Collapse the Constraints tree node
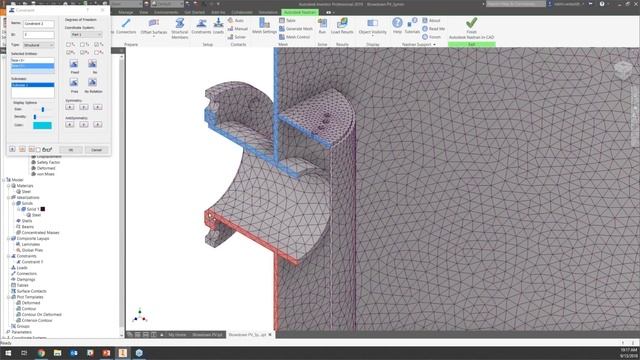The width and height of the screenshot is (640, 360). [x=9, y=256]
